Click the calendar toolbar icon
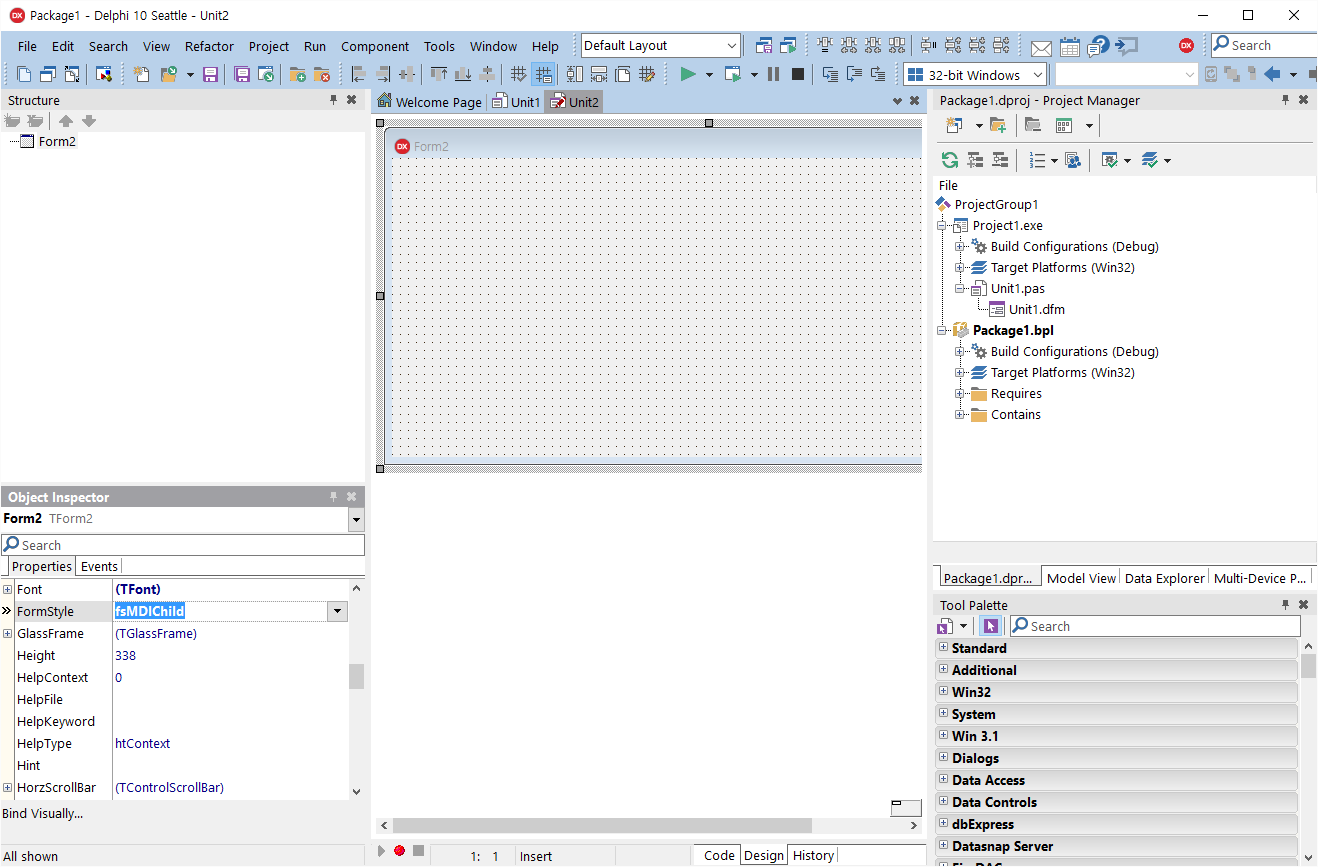This screenshot has height=867, width=1318. [1070, 46]
